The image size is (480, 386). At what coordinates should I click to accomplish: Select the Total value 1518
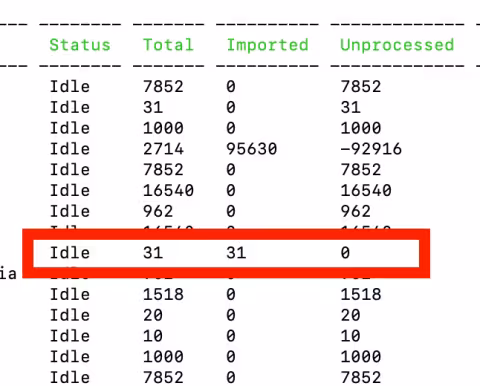tap(163, 294)
